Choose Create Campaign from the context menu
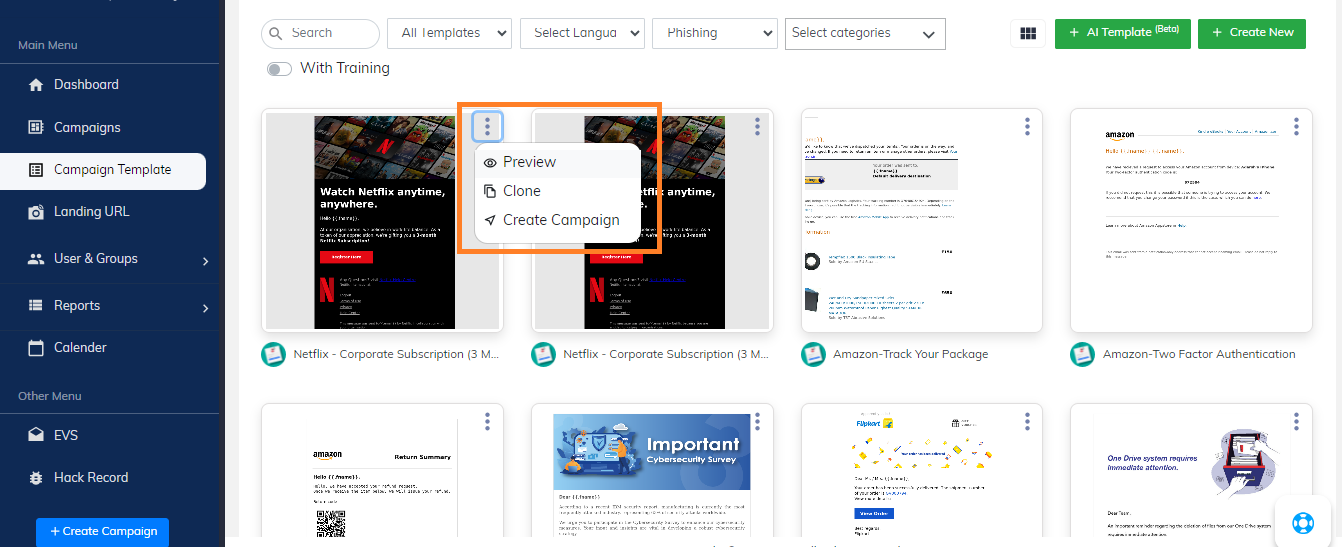1342x547 pixels. click(x=557, y=220)
